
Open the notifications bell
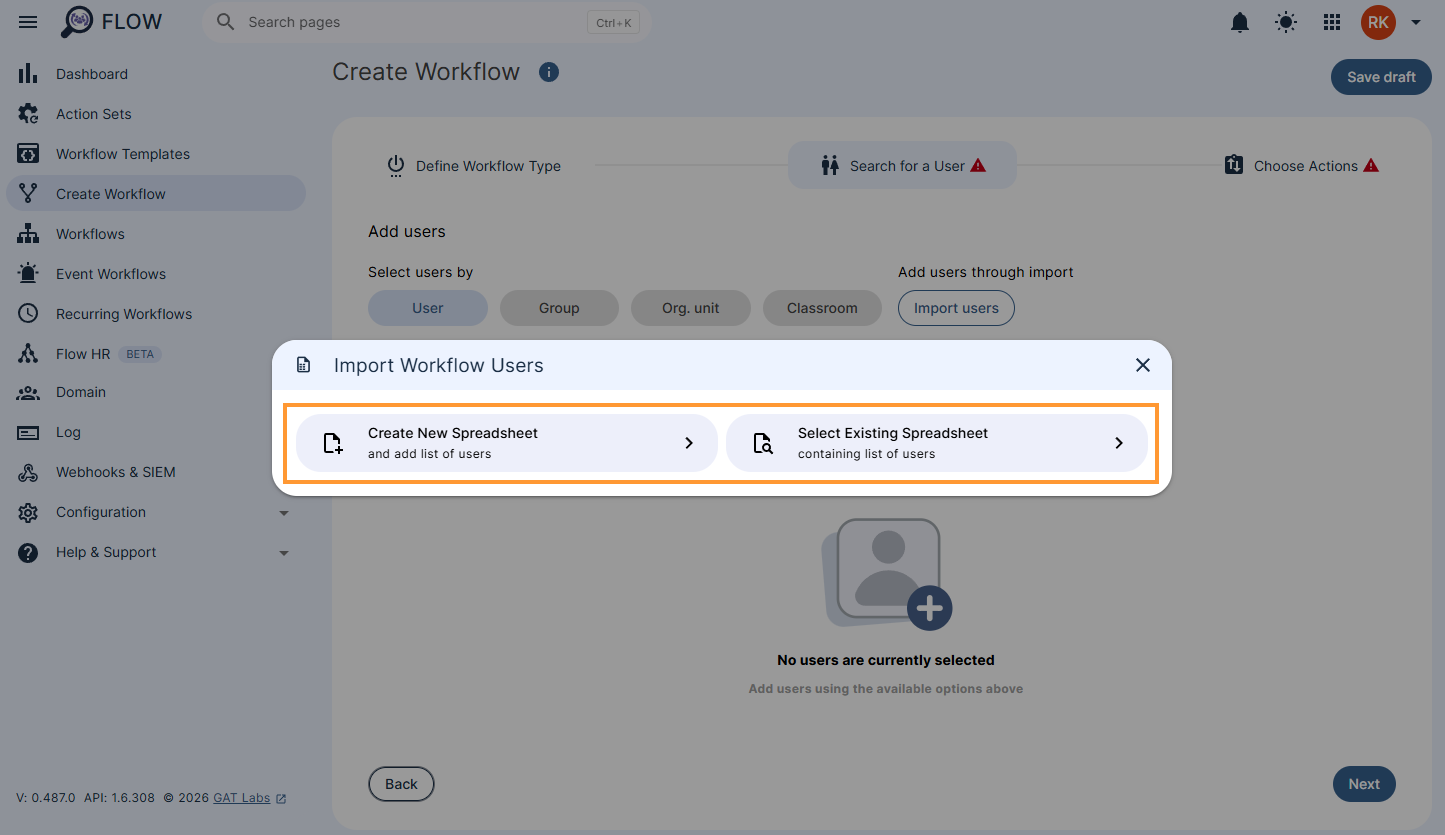pyautogui.click(x=1240, y=22)
